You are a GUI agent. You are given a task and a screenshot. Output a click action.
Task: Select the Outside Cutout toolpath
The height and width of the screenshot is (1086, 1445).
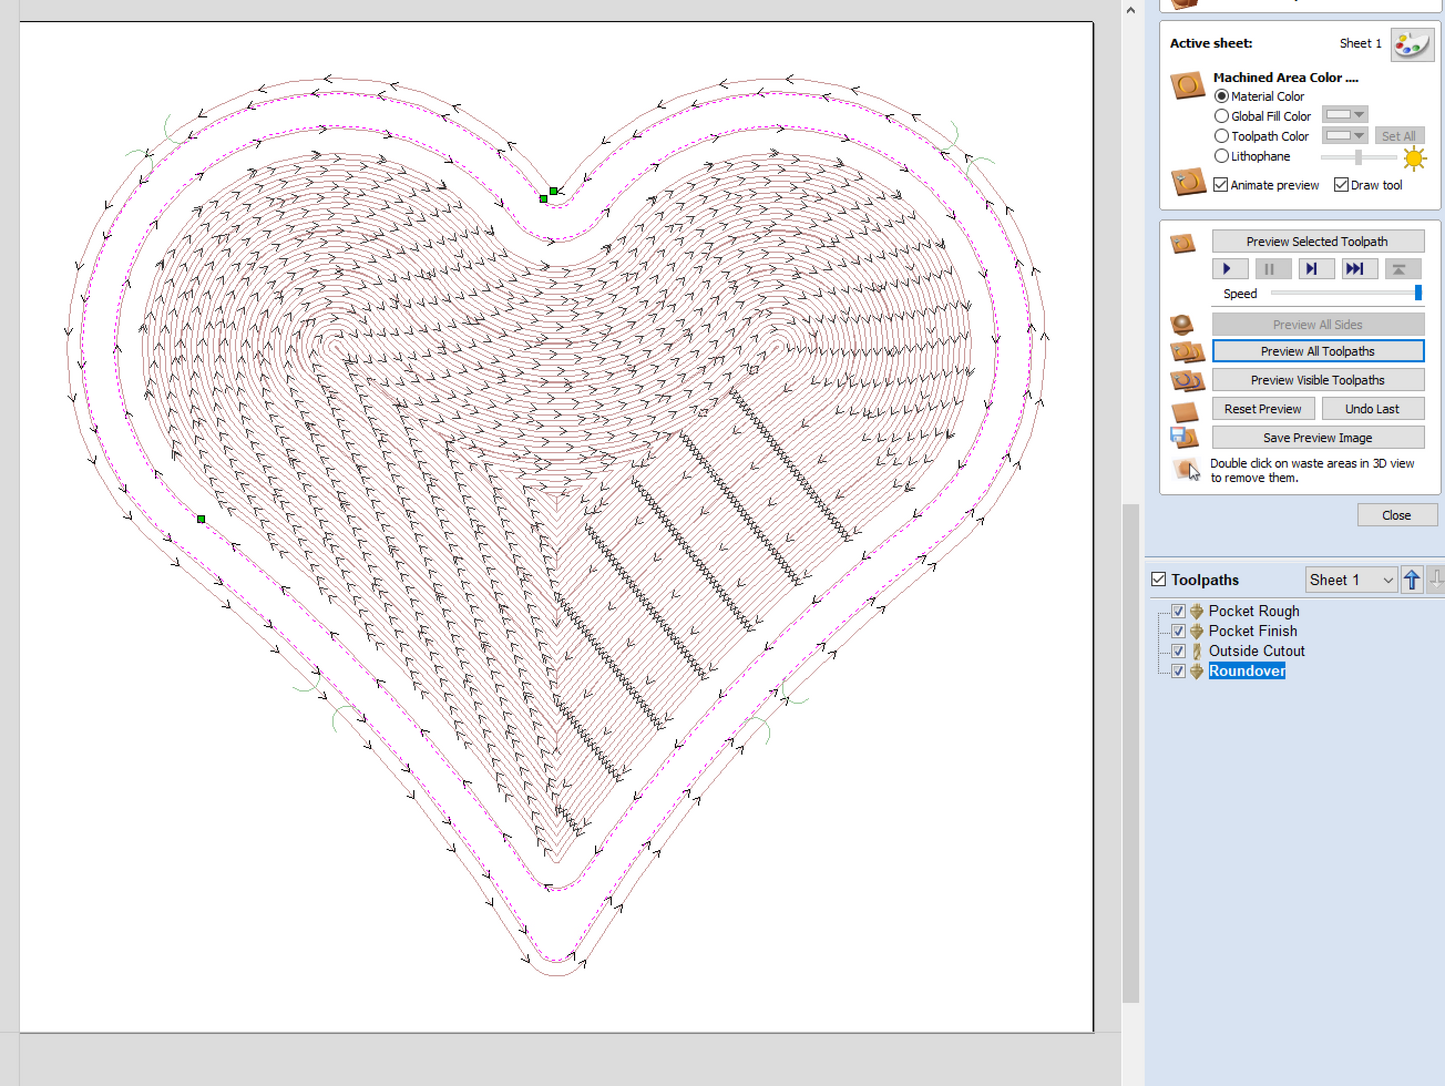(1256, 650)
